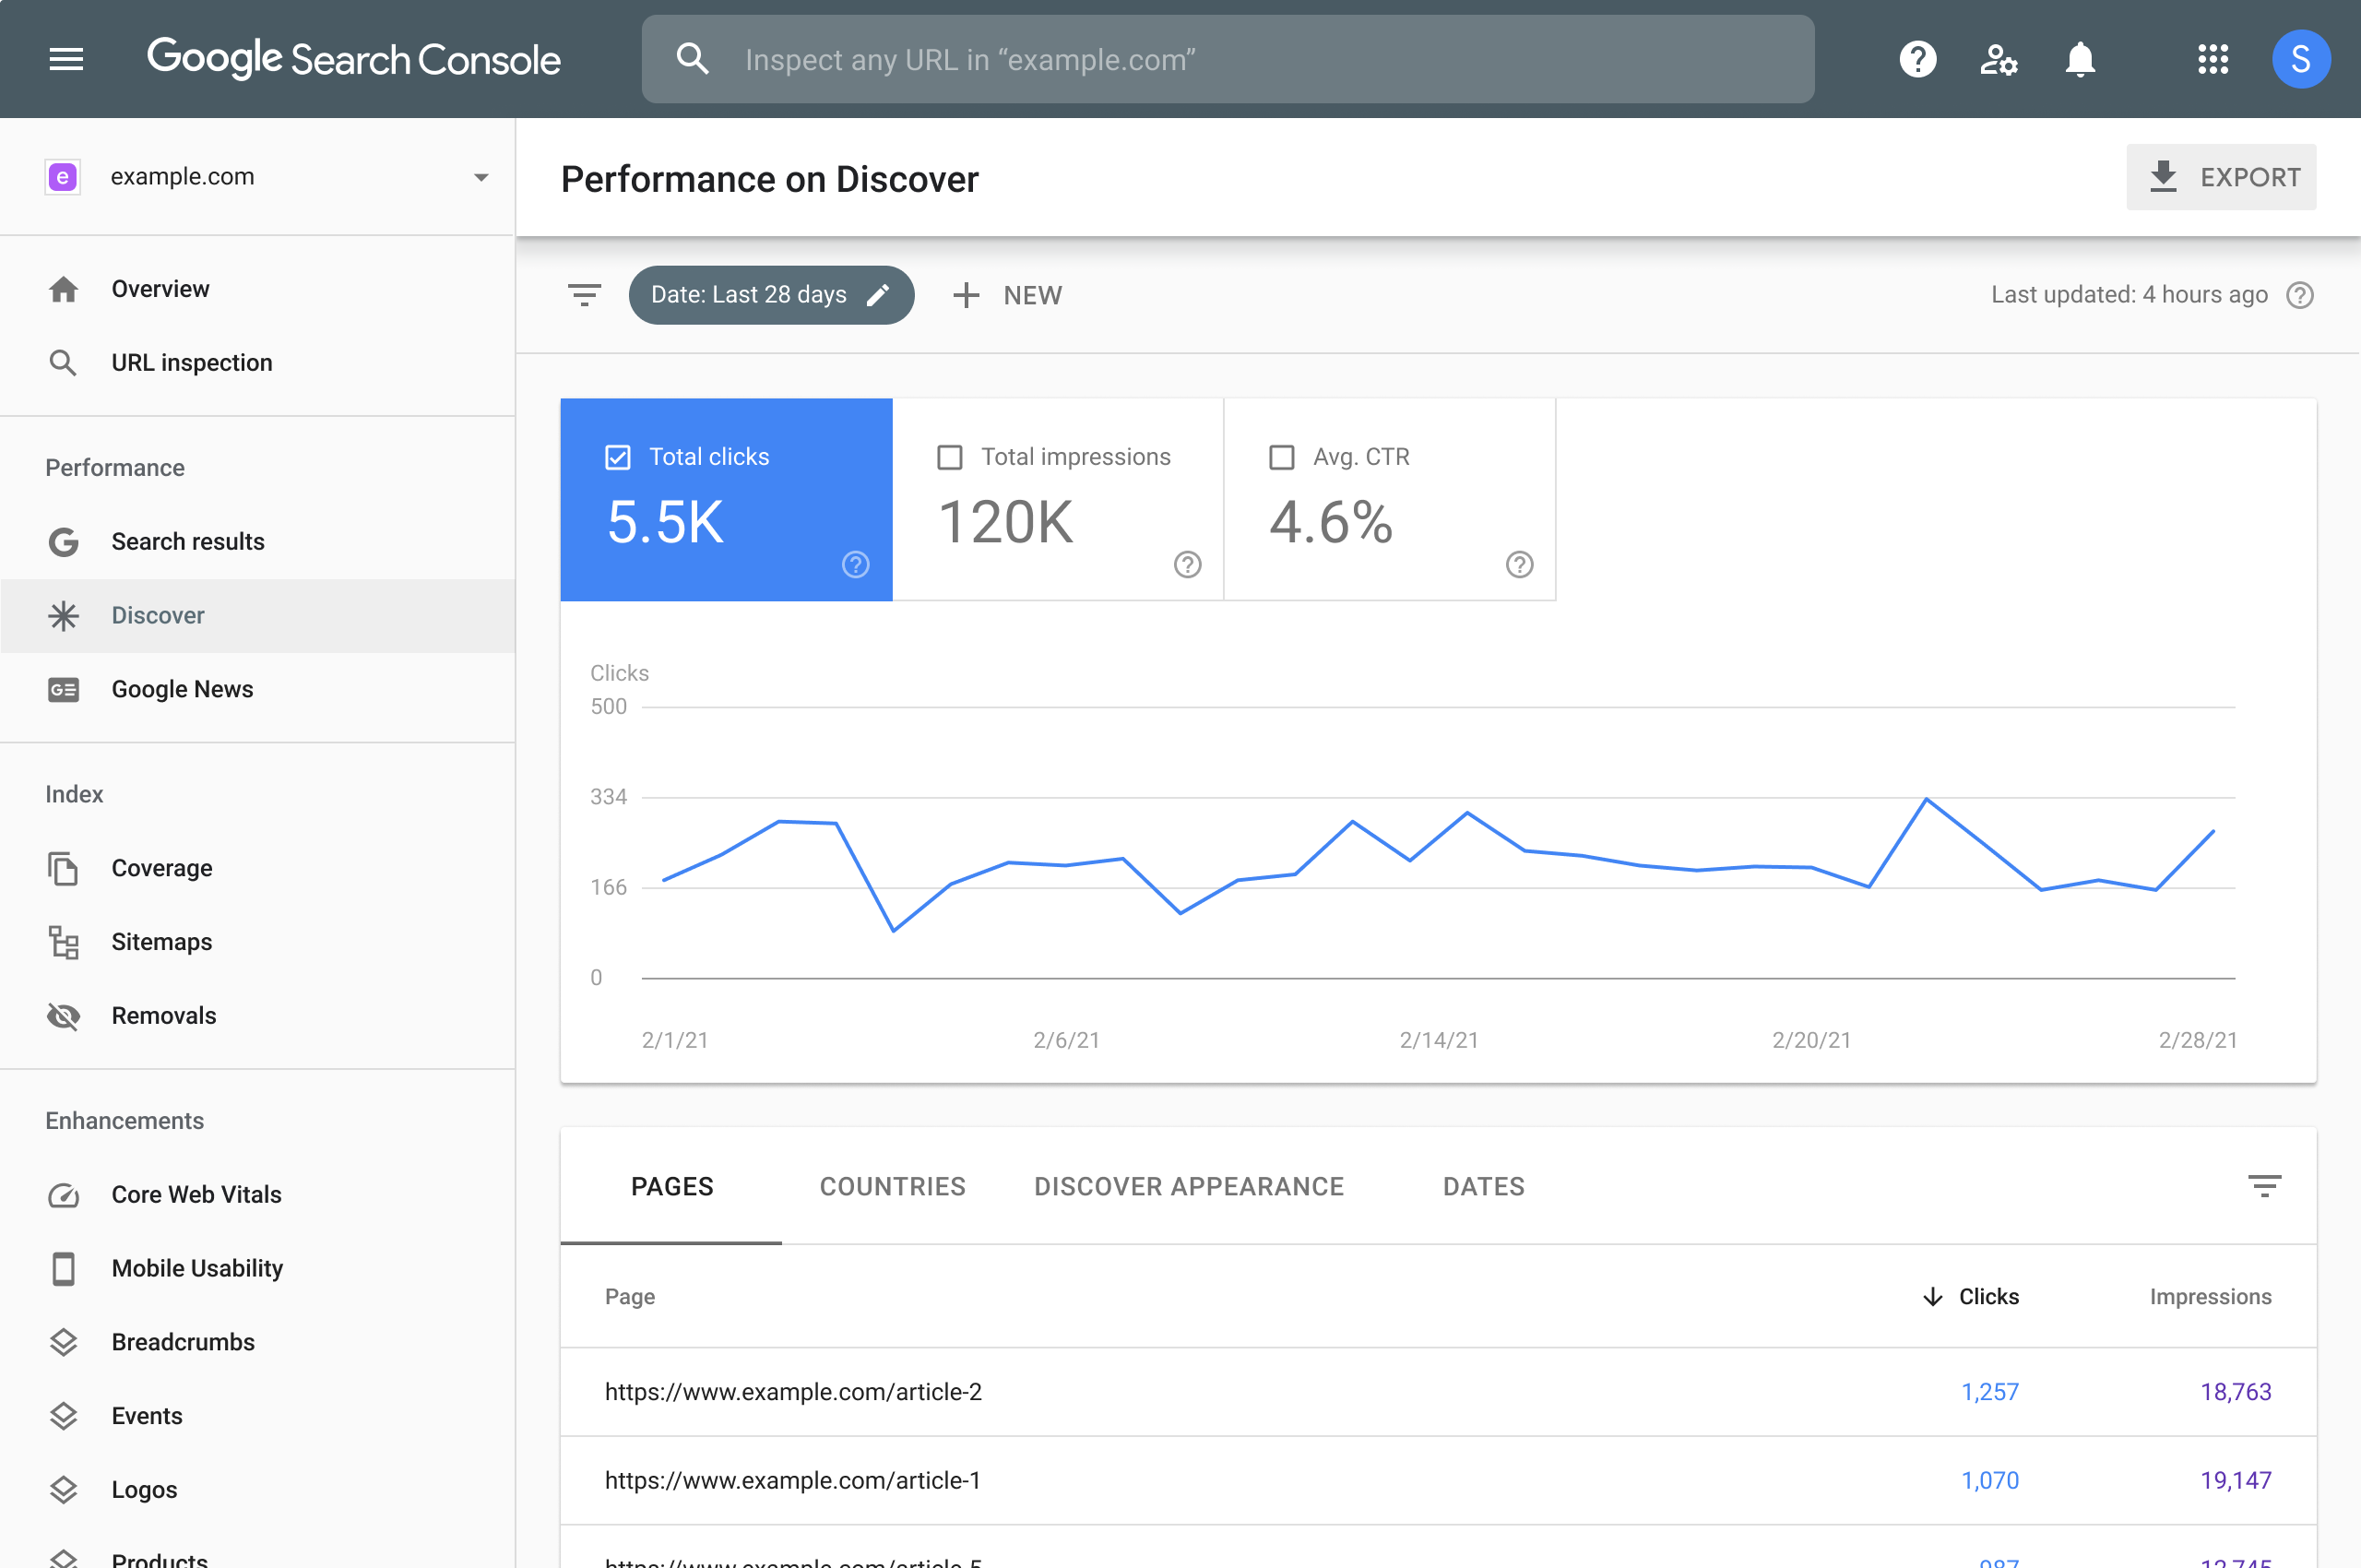Screen dimensions: 2361x1568
Task: Expand the Date Last 28 days selector
Action: click(771, 294)
